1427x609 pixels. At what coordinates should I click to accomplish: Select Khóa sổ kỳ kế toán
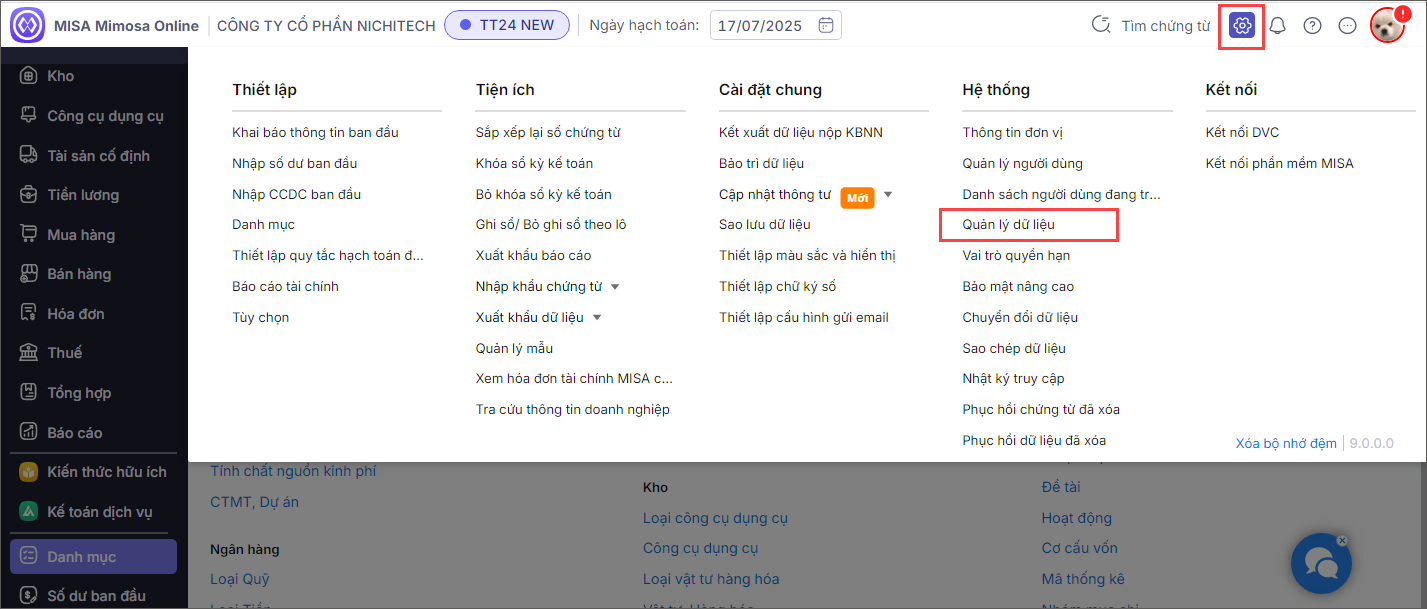click(534, 163)
